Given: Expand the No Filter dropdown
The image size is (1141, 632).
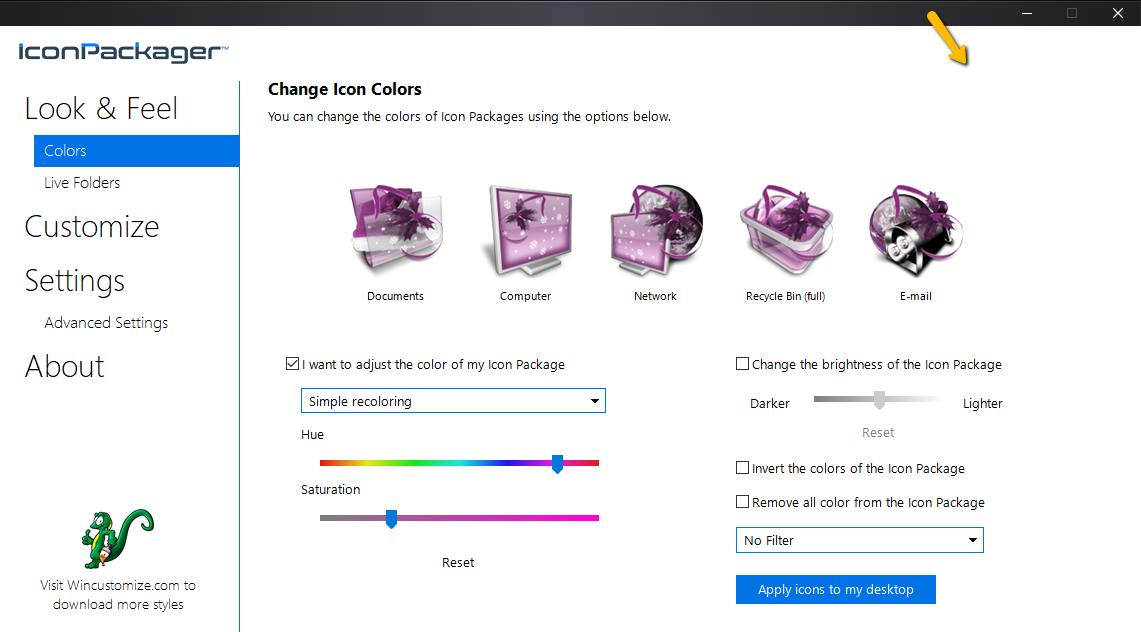Looking at the screenshot, I should [x=859, y=540].
